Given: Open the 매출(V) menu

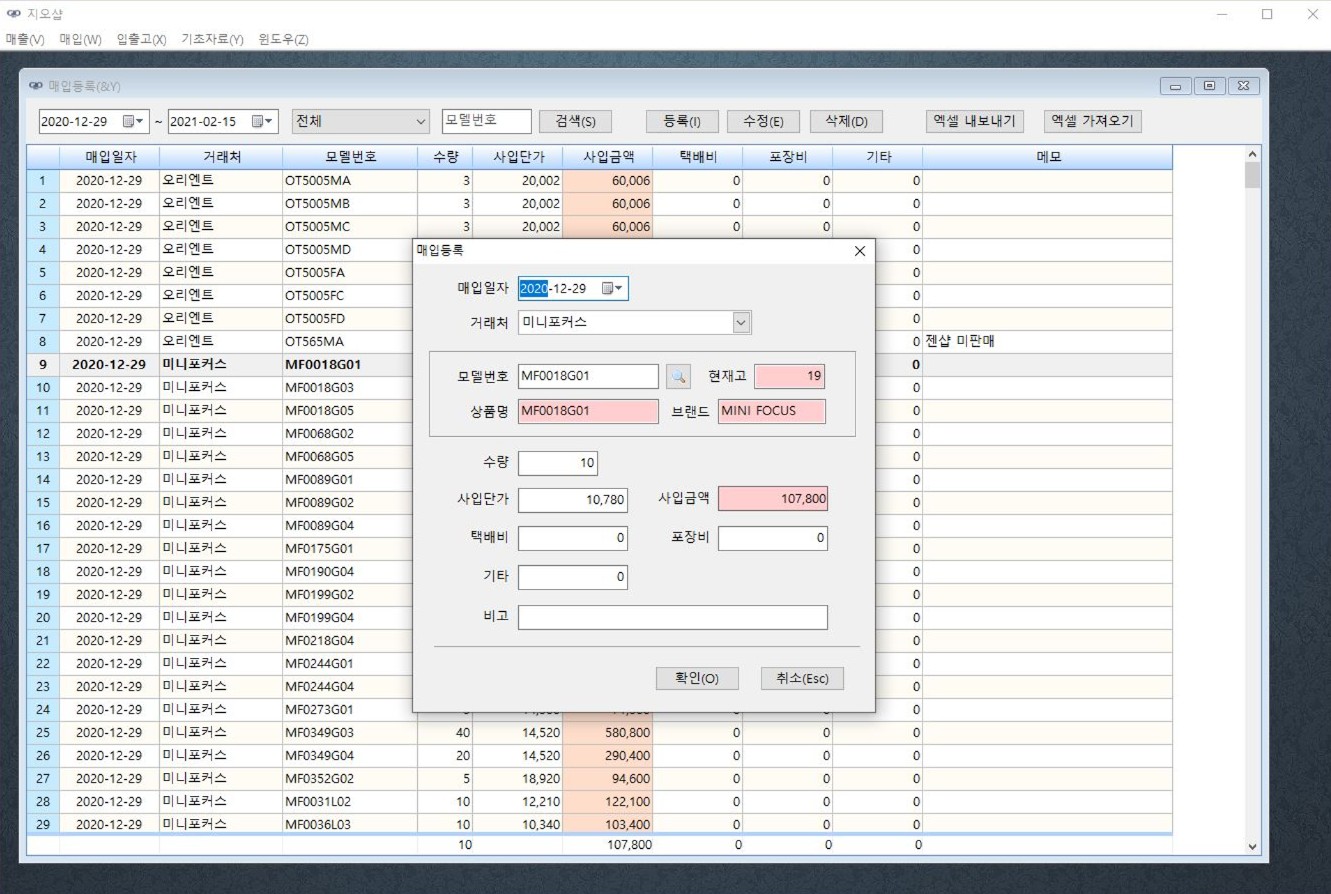Looking at the screenshot, I should click(x=25, y=39).
